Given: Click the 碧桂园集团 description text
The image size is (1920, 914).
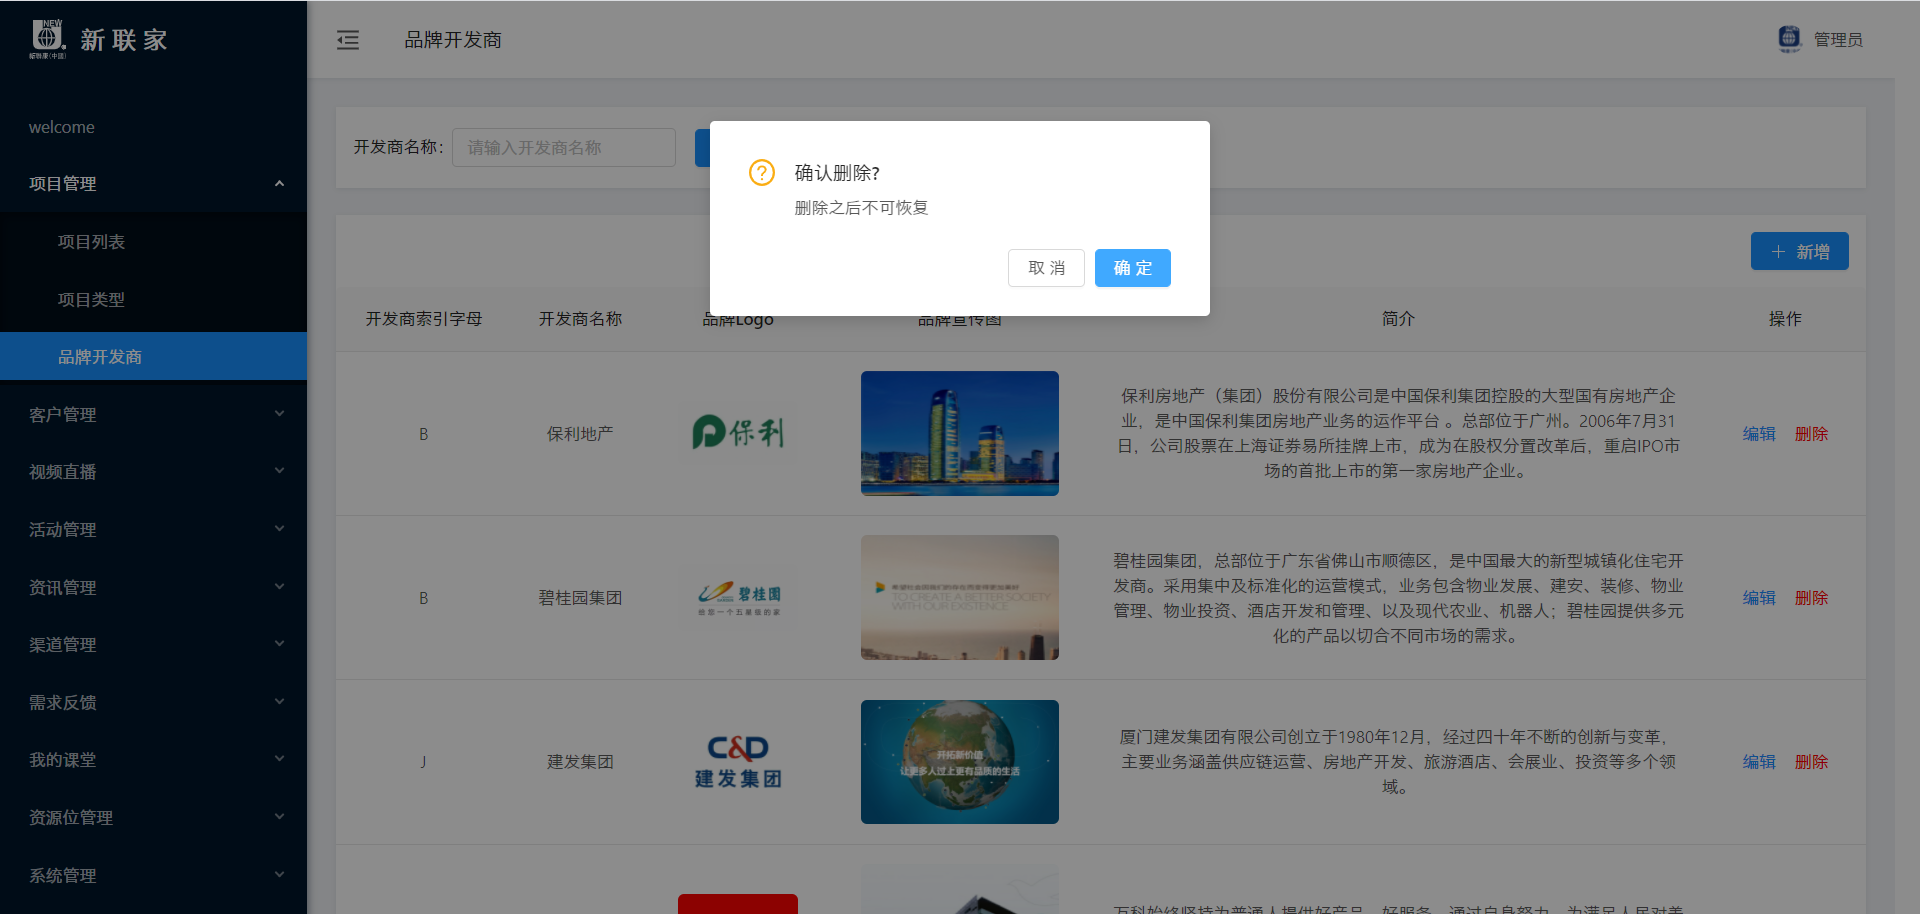Looking at the screenshot, I should coord(1398,598).
